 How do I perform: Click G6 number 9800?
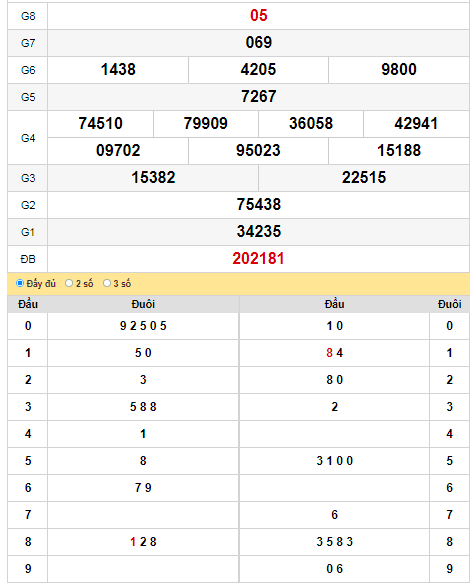[399, 70]
